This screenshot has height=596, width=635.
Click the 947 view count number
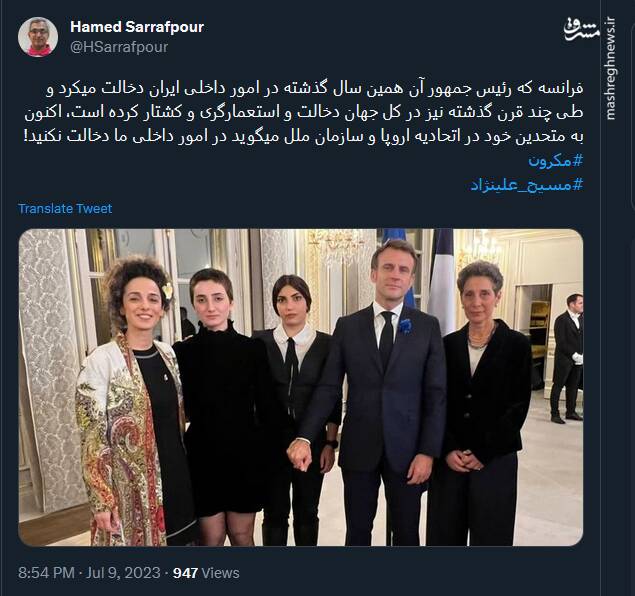(x=185, y=573)
